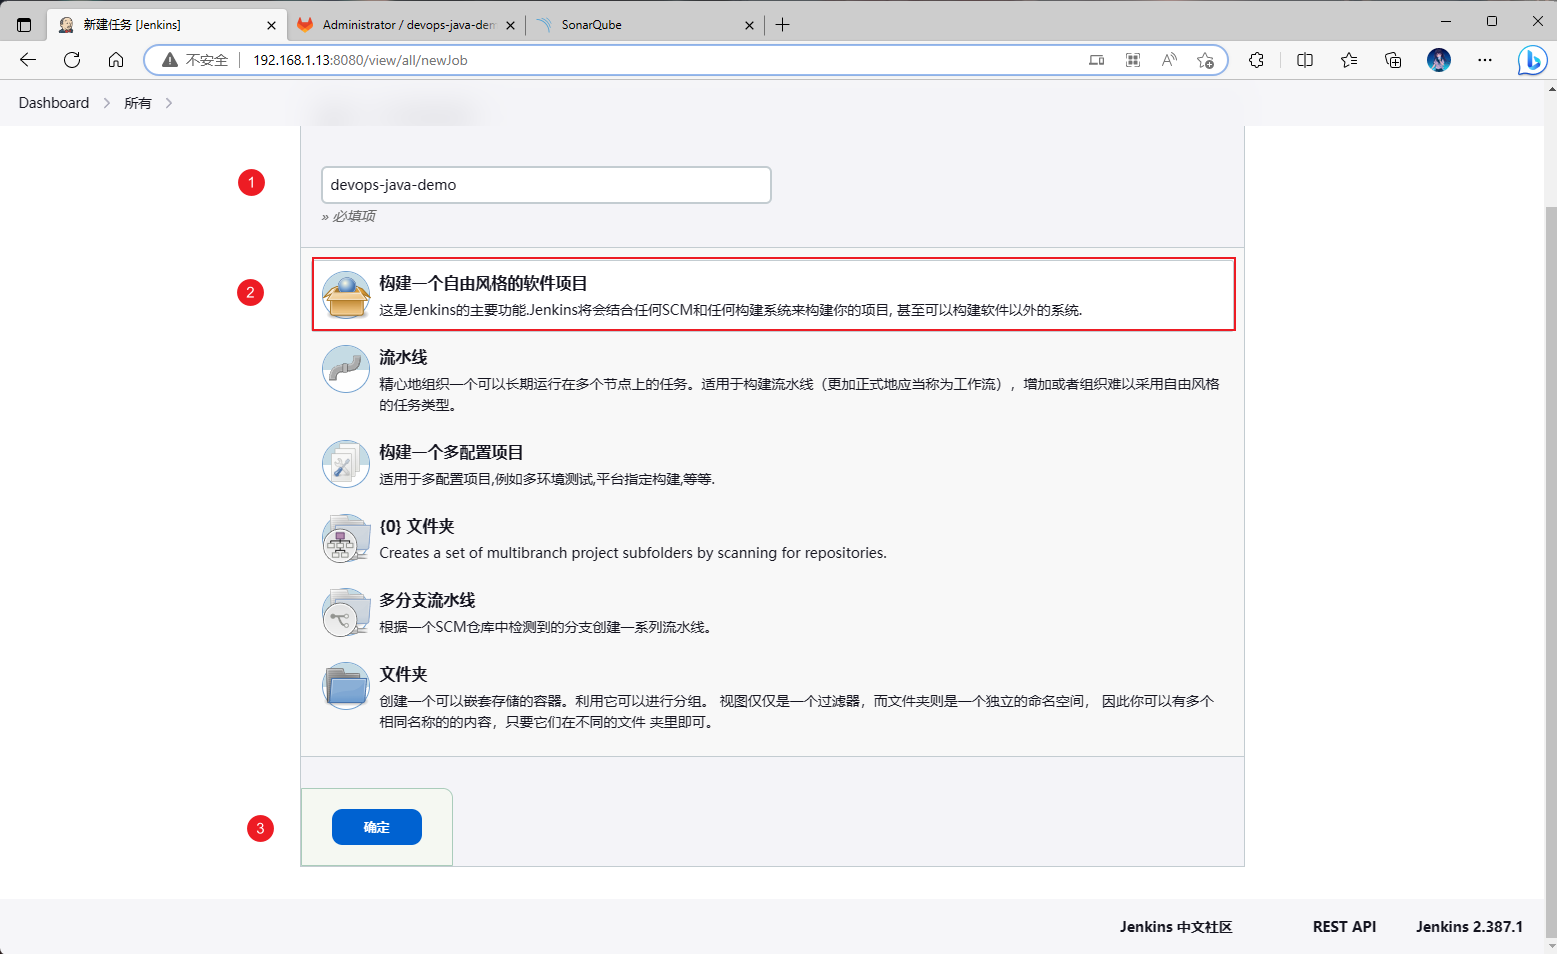Click the not-secure warning triangle icon
Screen dimensions: 1557x954
(170, 60)
